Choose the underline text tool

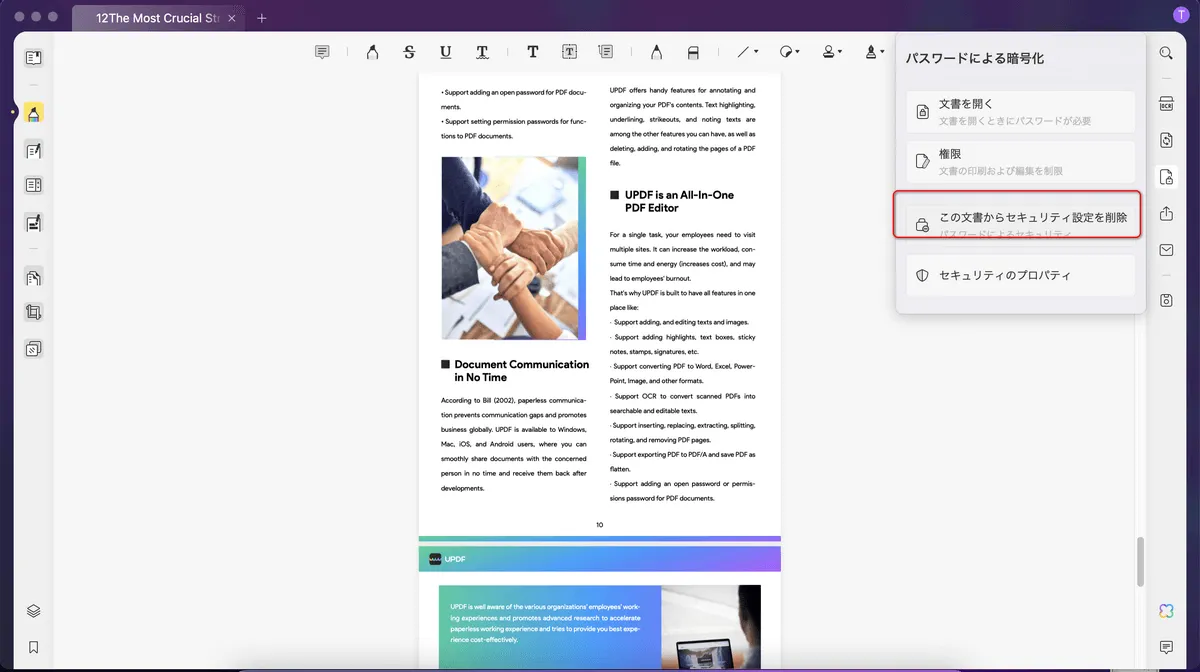pyautogui.click(x=445, y=52)
